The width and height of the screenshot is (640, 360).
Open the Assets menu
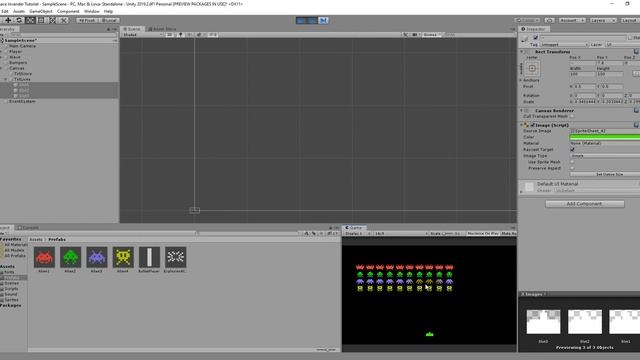tap(19, 11)
